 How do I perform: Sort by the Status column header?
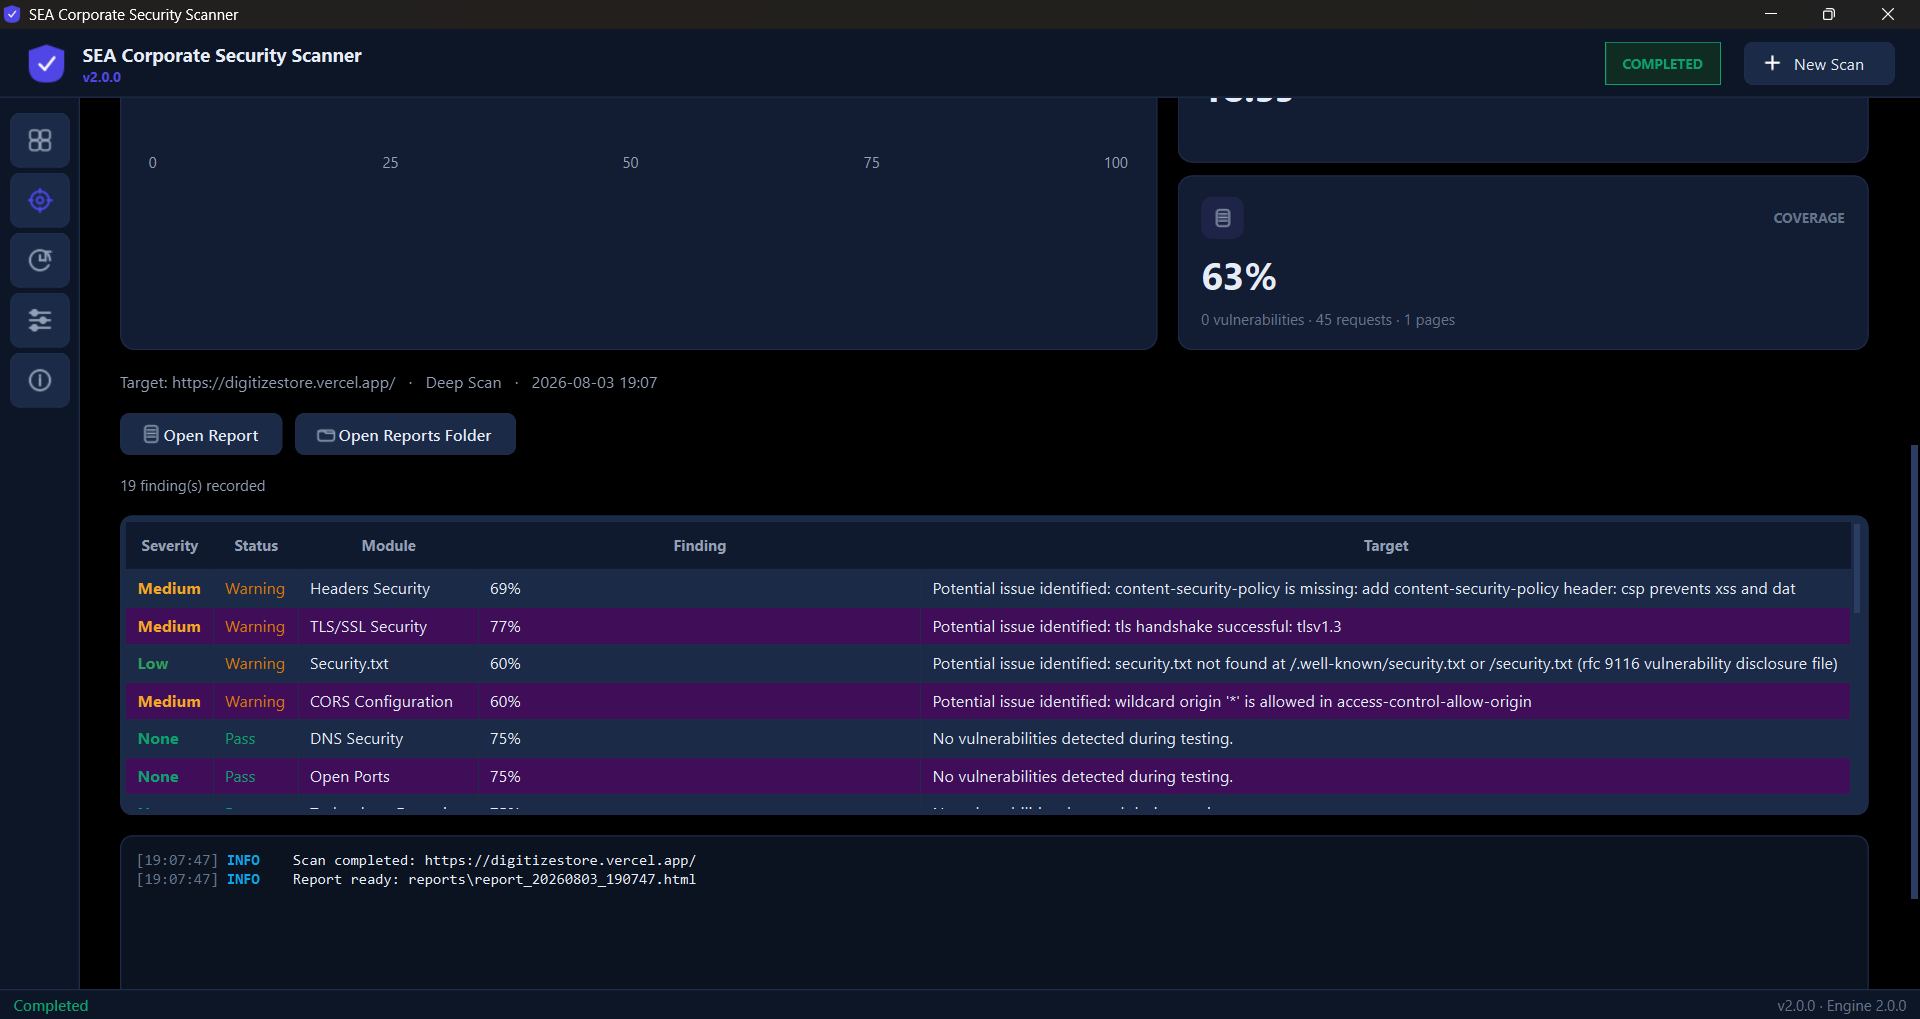(x=256, y=546)
